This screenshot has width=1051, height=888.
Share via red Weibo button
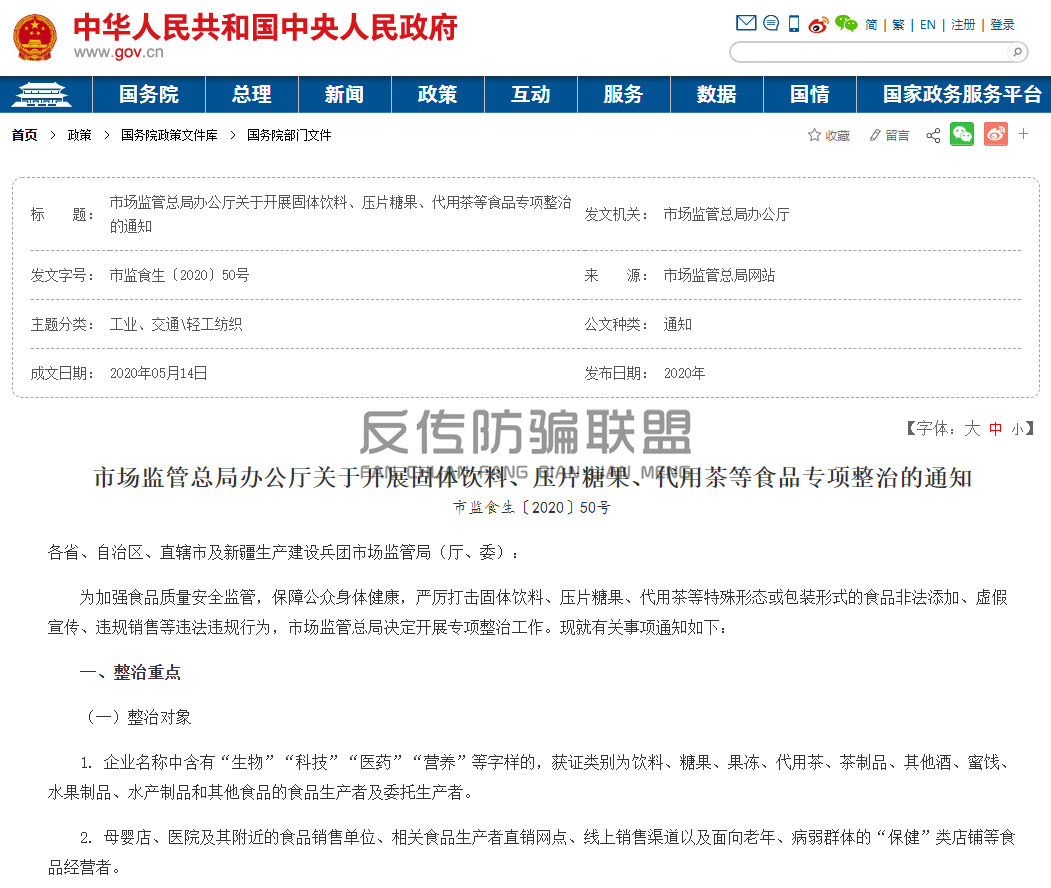coord(995,134)
